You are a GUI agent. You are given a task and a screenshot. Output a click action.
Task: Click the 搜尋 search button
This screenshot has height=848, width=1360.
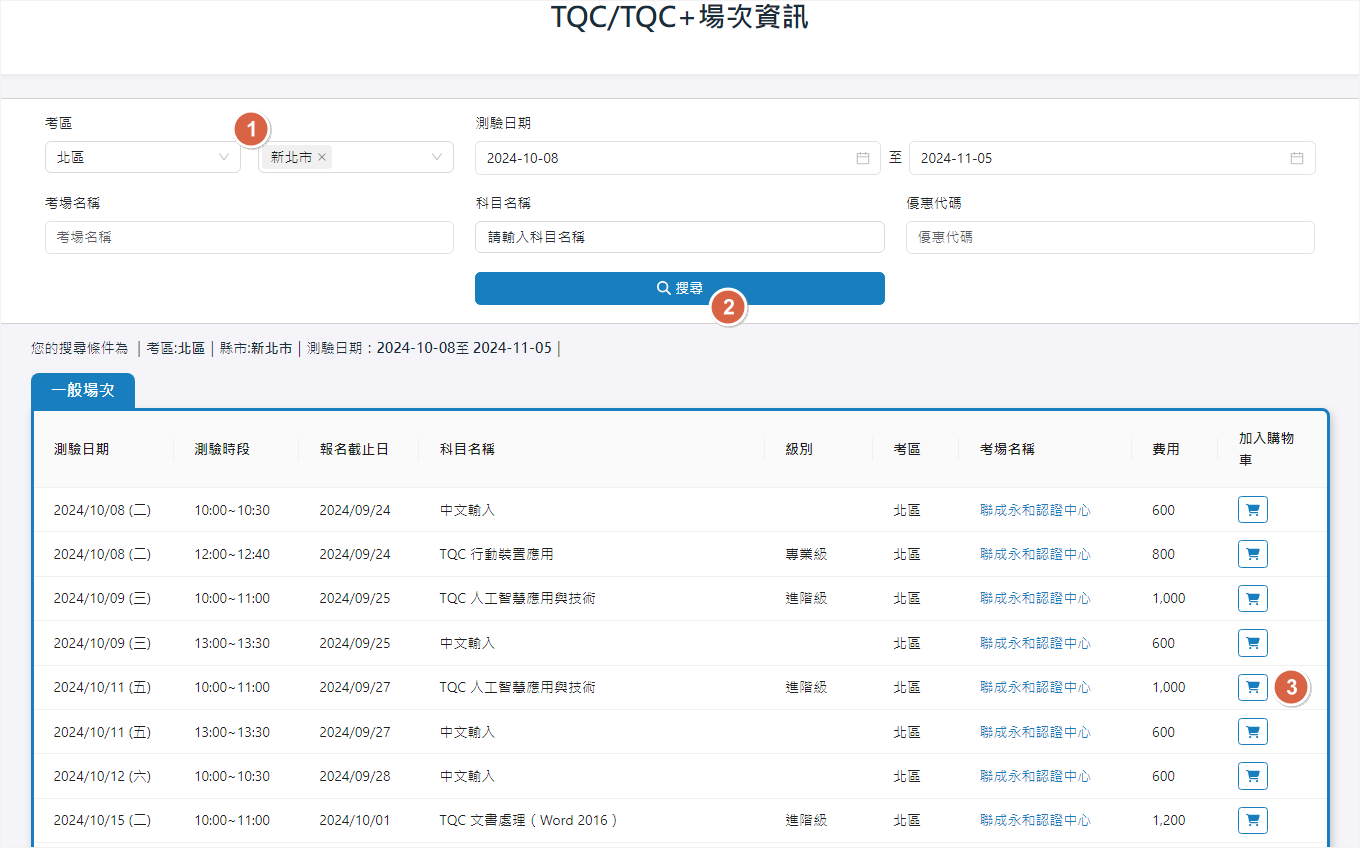[x=680, y=288]
